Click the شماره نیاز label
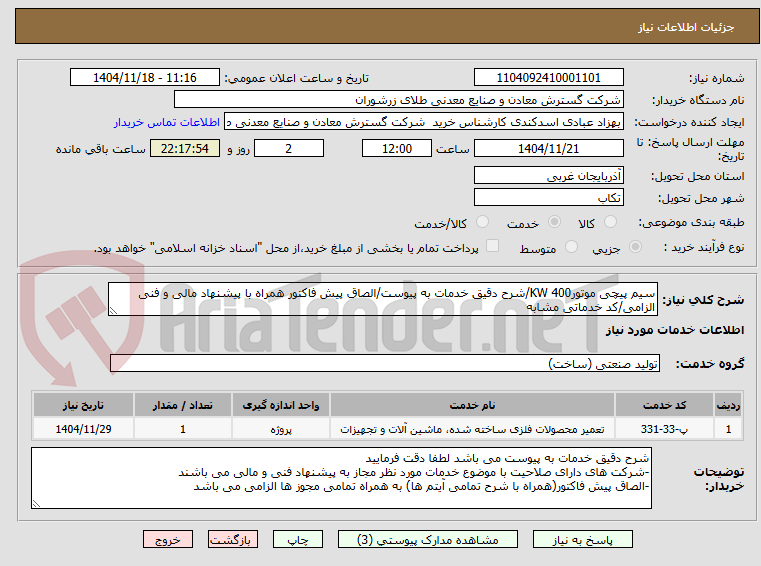 coord(716,78)
